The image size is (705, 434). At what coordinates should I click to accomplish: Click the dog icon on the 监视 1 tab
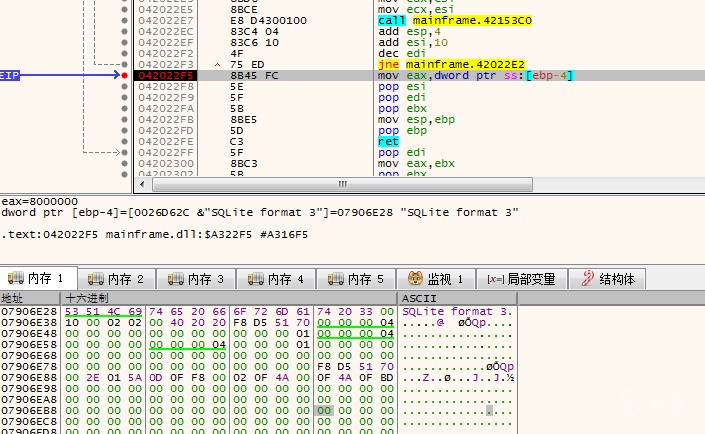click(415, 278)
